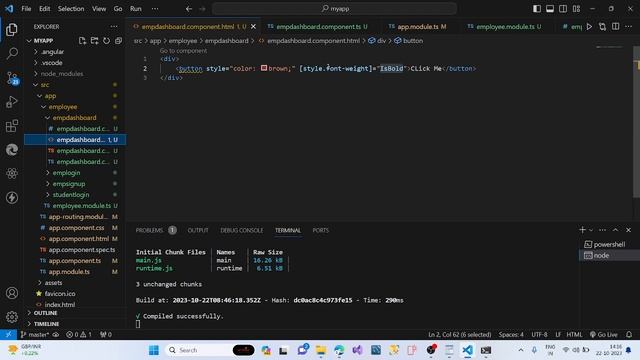Refresh the Explorer file tree
This screenshot has width=640, height=360.
click(x=106, y=40)
